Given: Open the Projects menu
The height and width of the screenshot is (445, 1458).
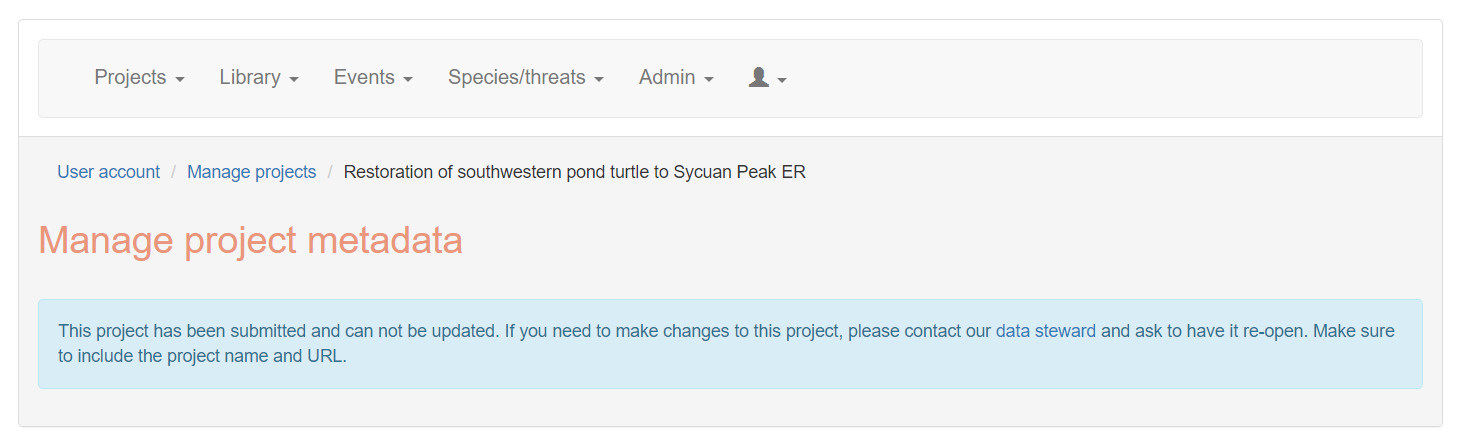Looking at the screenshot, I should coord(139,77).
